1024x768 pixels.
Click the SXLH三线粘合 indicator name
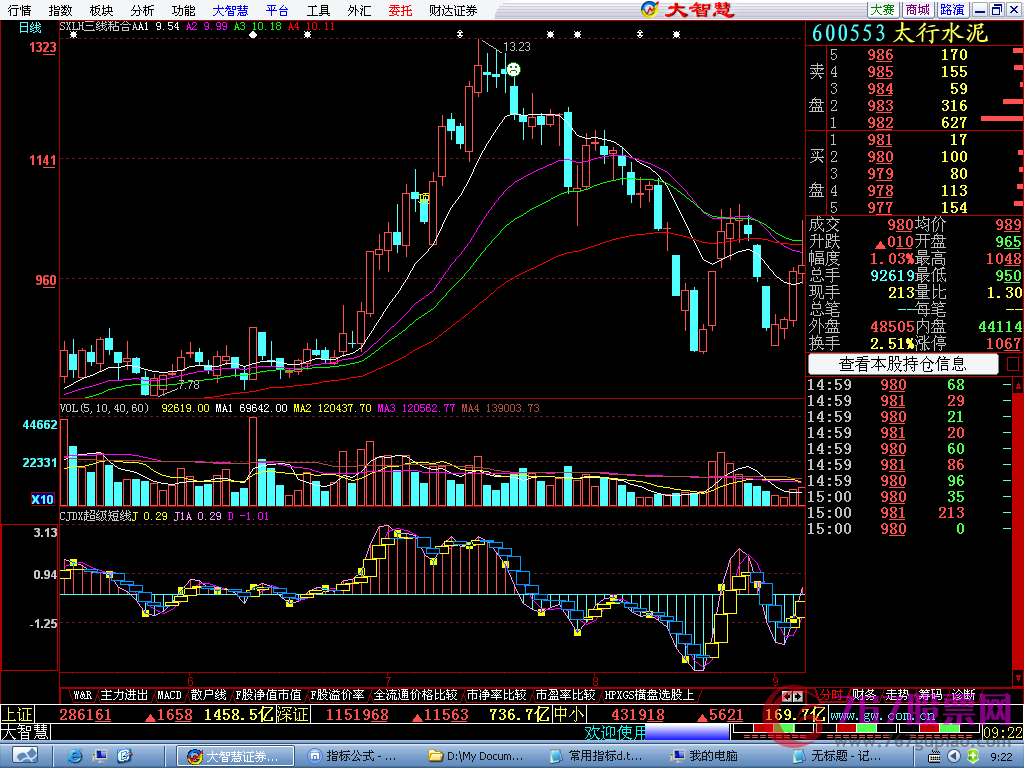pos(97,26)
